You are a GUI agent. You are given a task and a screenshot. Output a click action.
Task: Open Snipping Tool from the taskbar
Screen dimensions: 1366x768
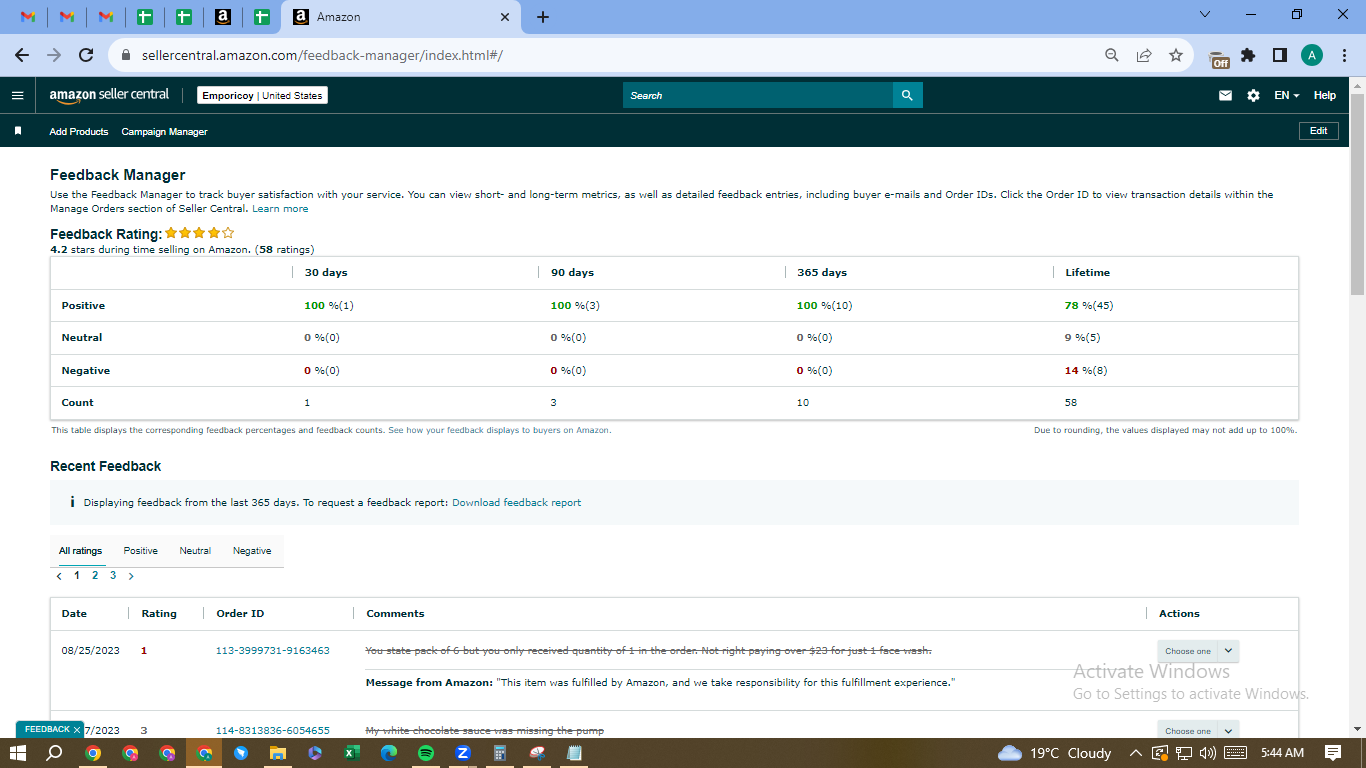pyautogui.click(x=537, y=753)
